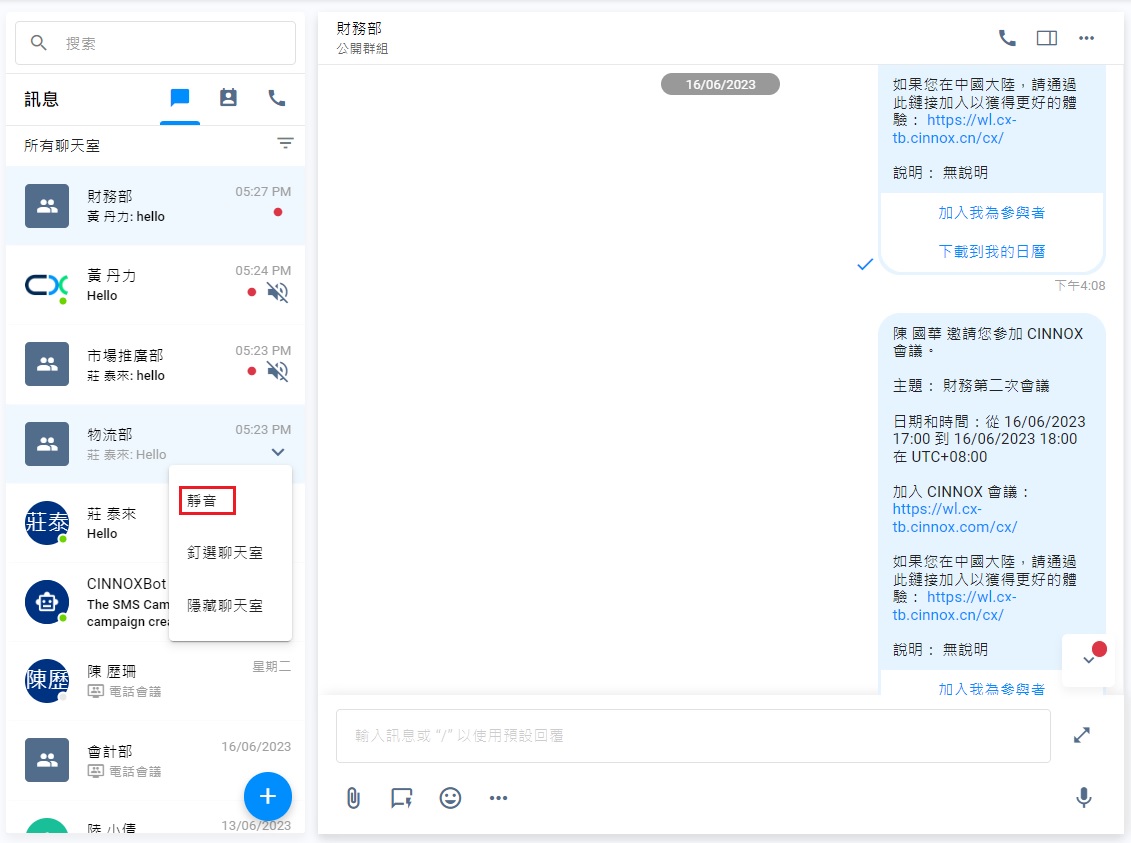
Task: Click scroll-to-bottom chevron in conversation
Action: pos(1089,660)
